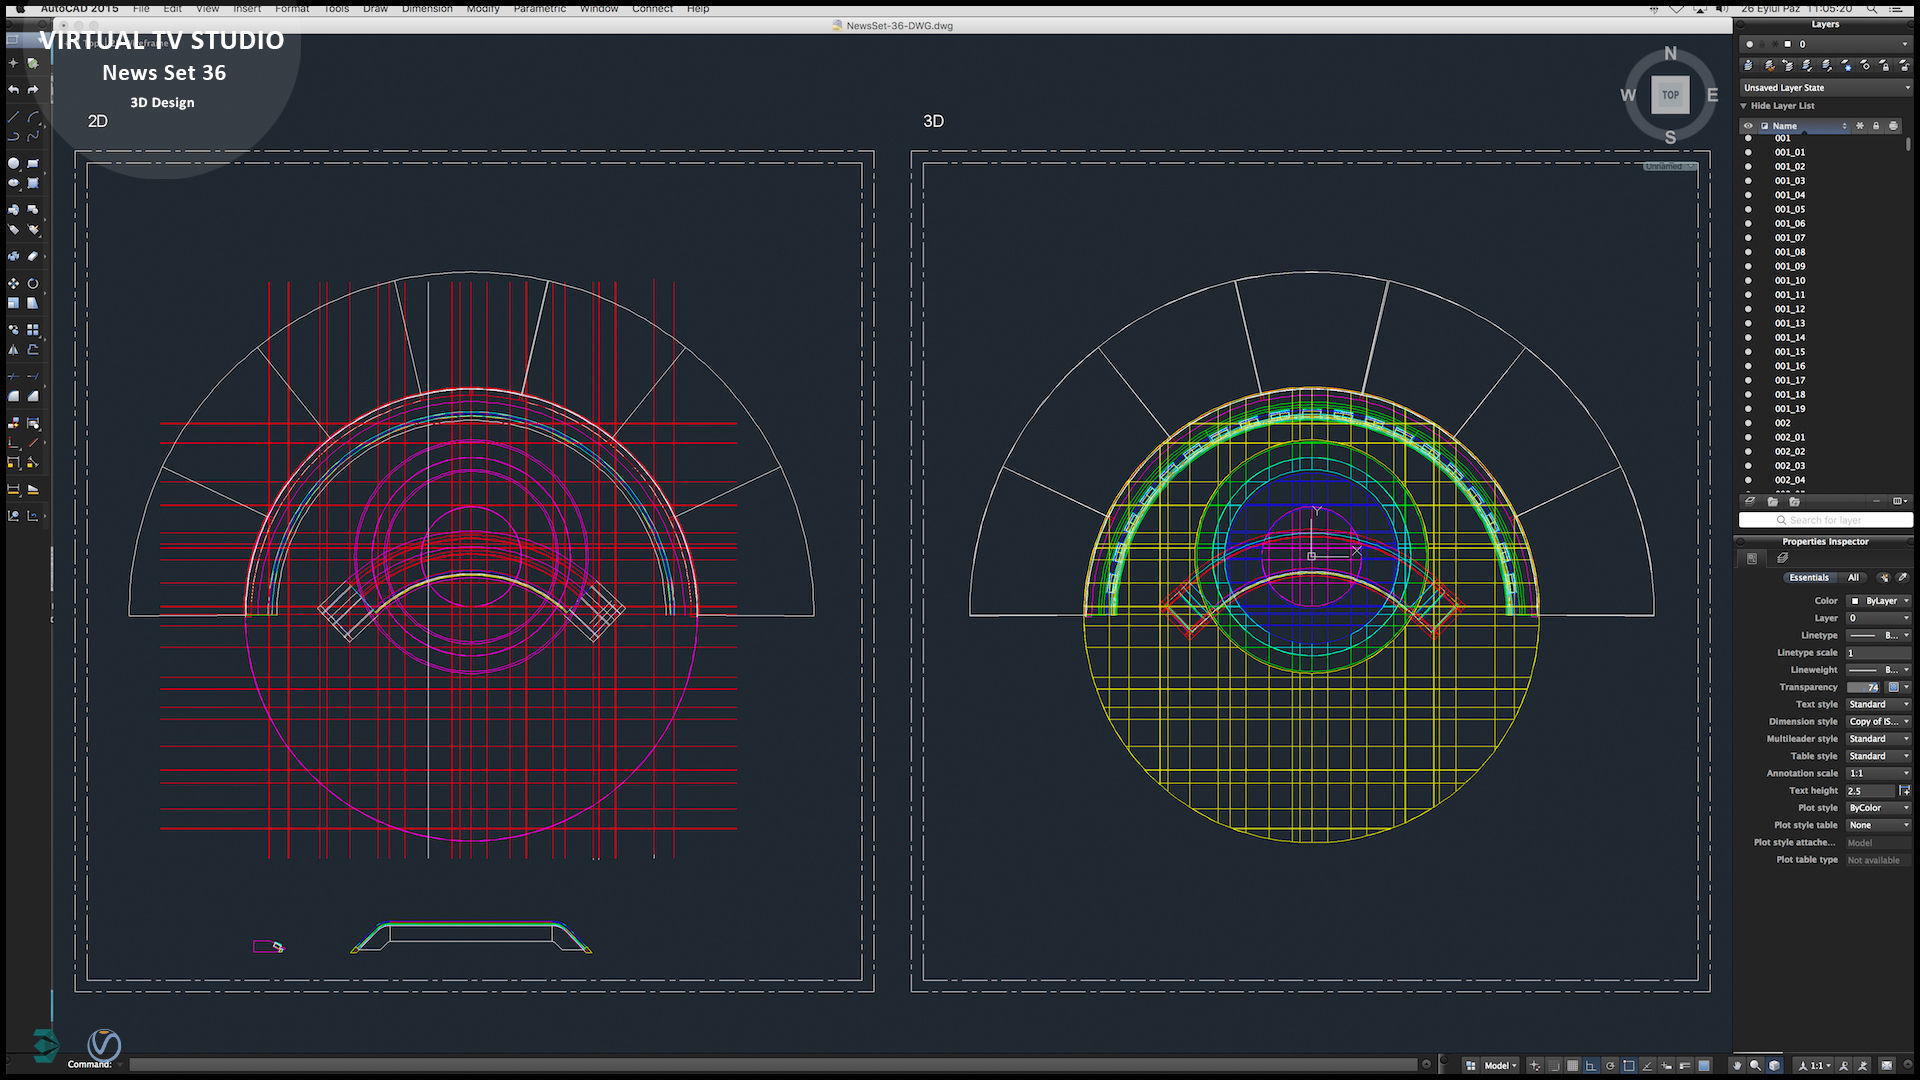Viewport: 1920px width, 1080px height.
Task: Select the Mirror tool
Action: coord(13,350)
